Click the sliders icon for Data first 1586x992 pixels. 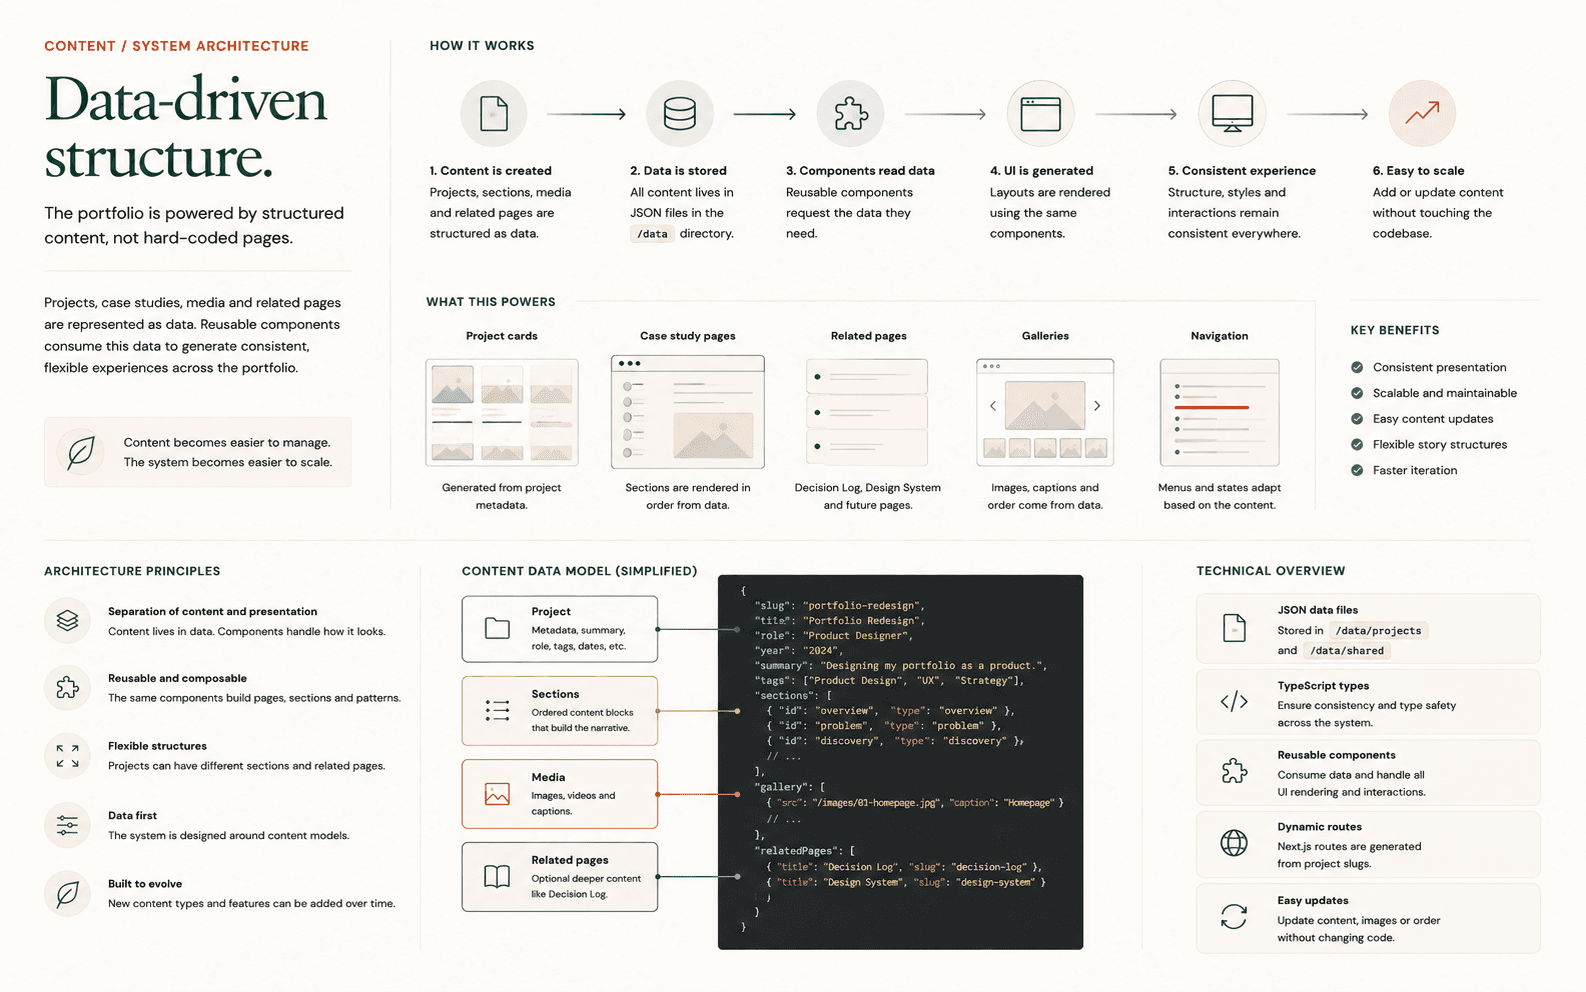pos(67,825)
